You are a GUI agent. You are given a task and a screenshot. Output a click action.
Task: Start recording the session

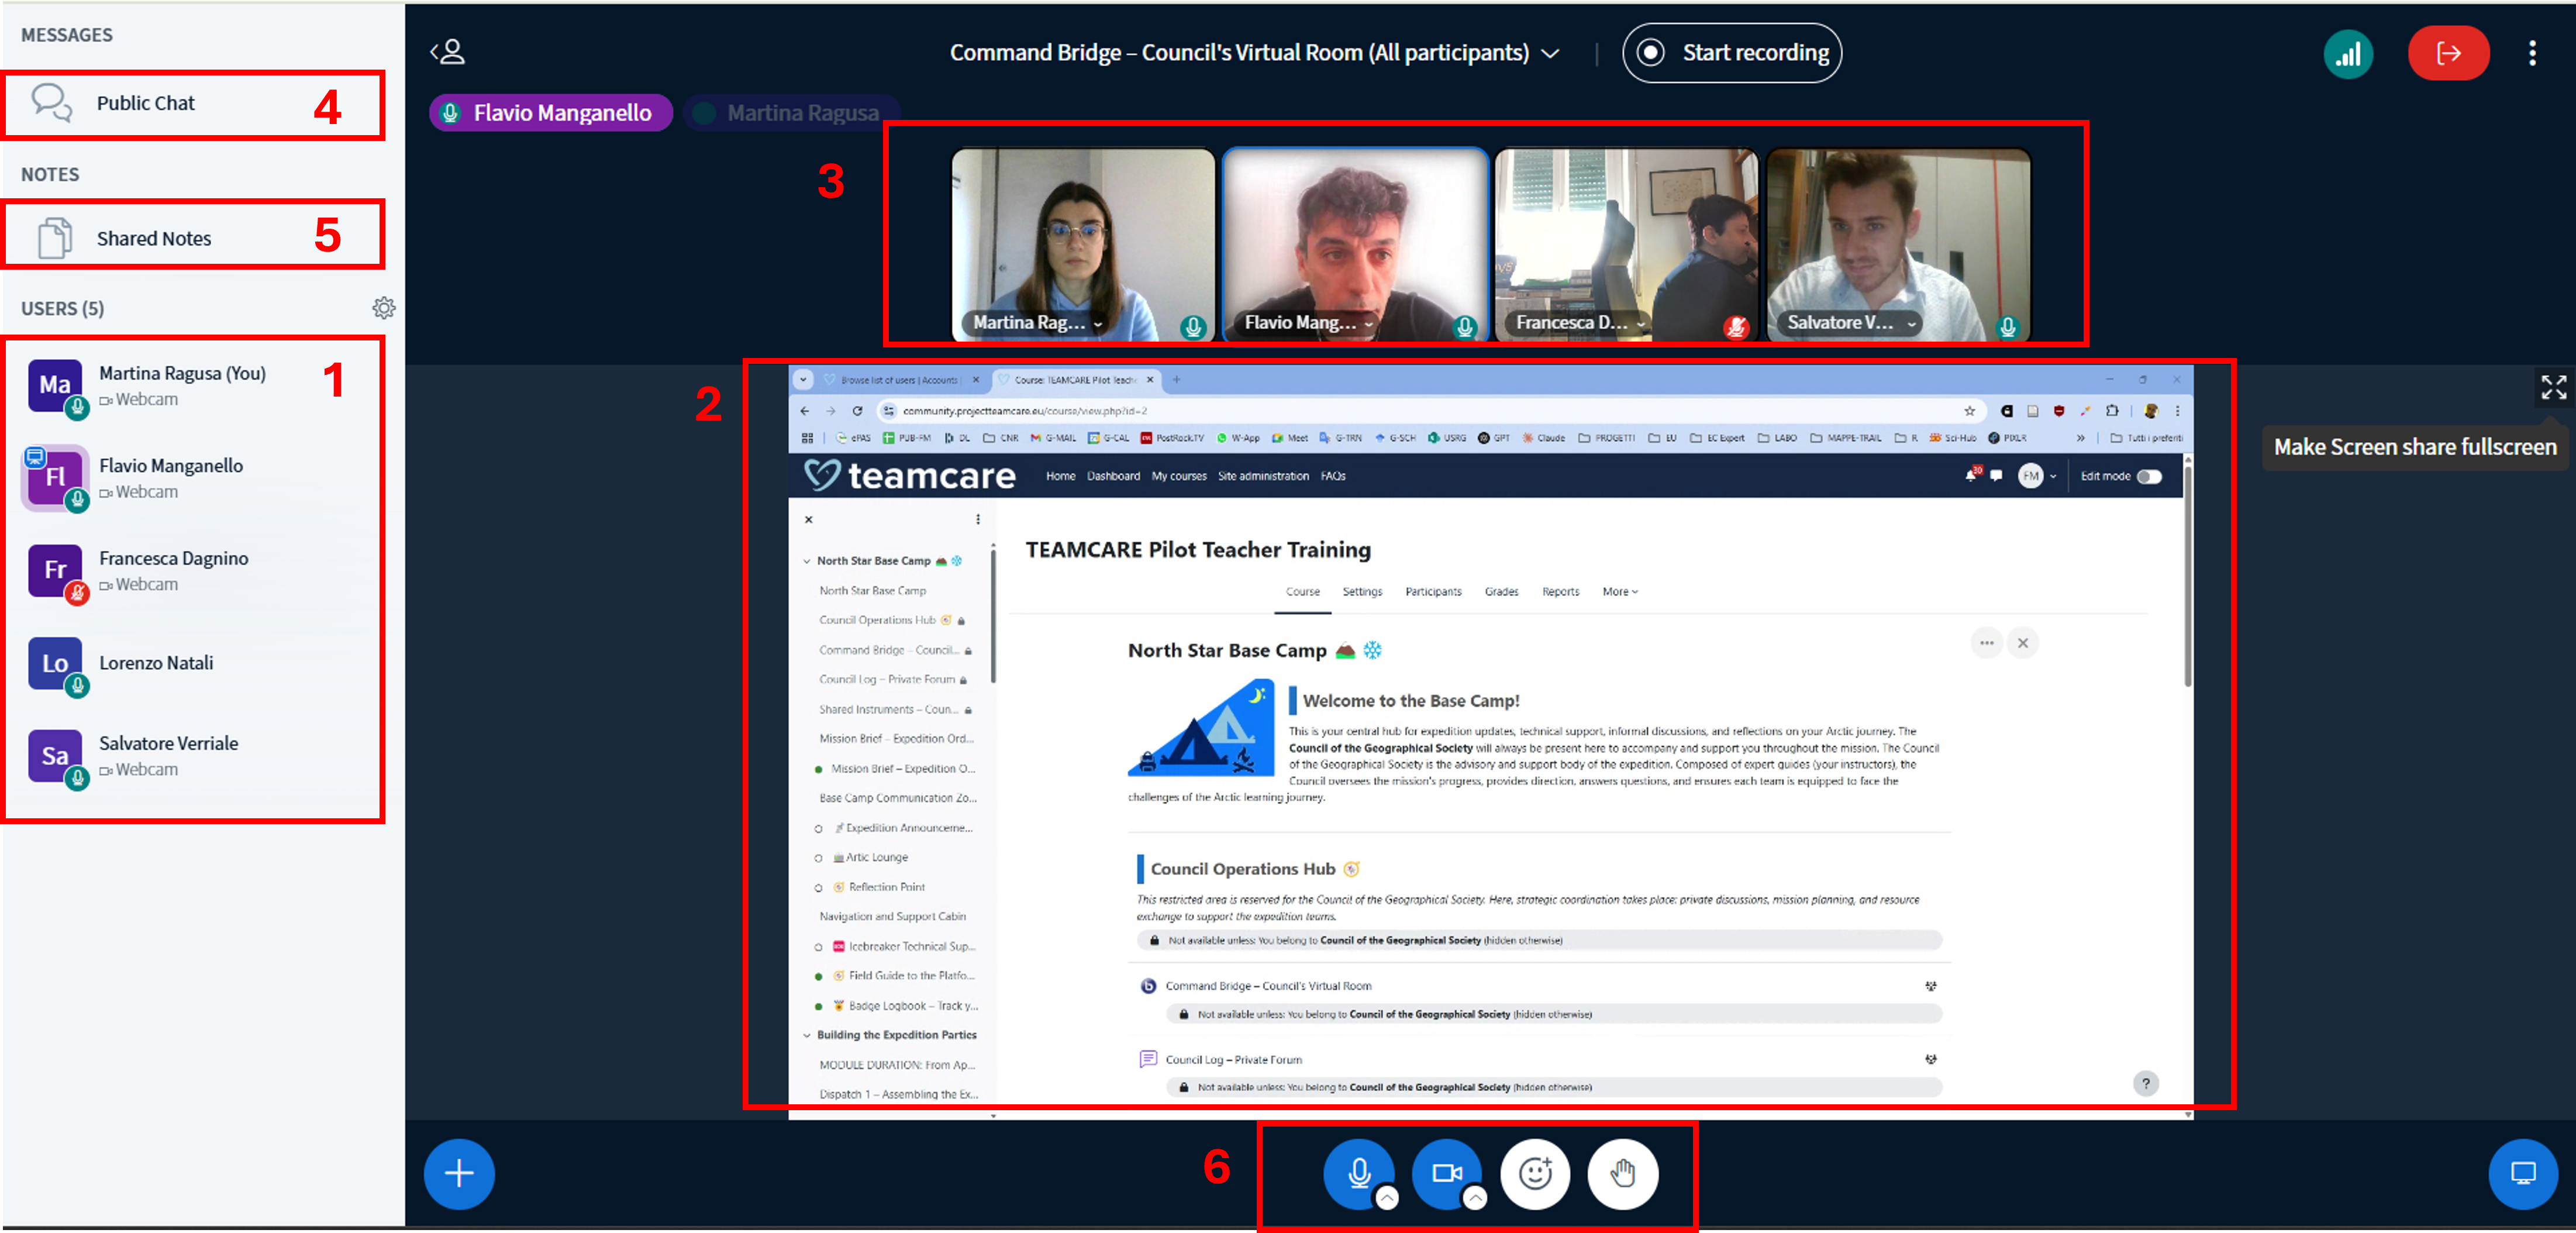click(1732, 53)
